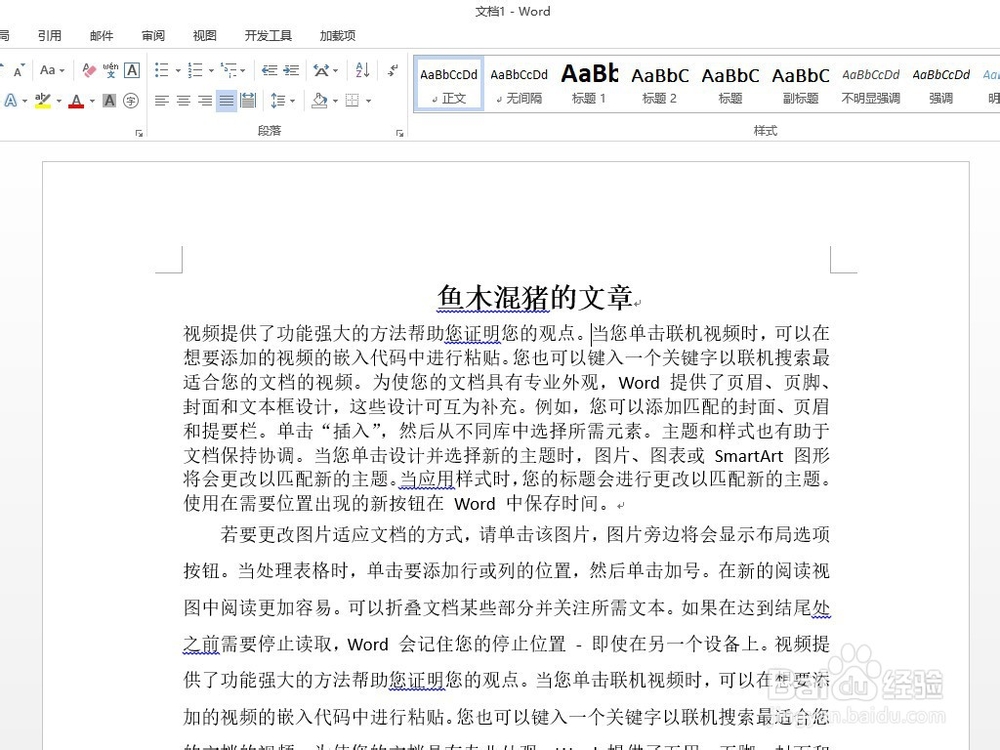Screen dimensions: 1000x750
Task: Apply red font color
Action: click(76, 101)
